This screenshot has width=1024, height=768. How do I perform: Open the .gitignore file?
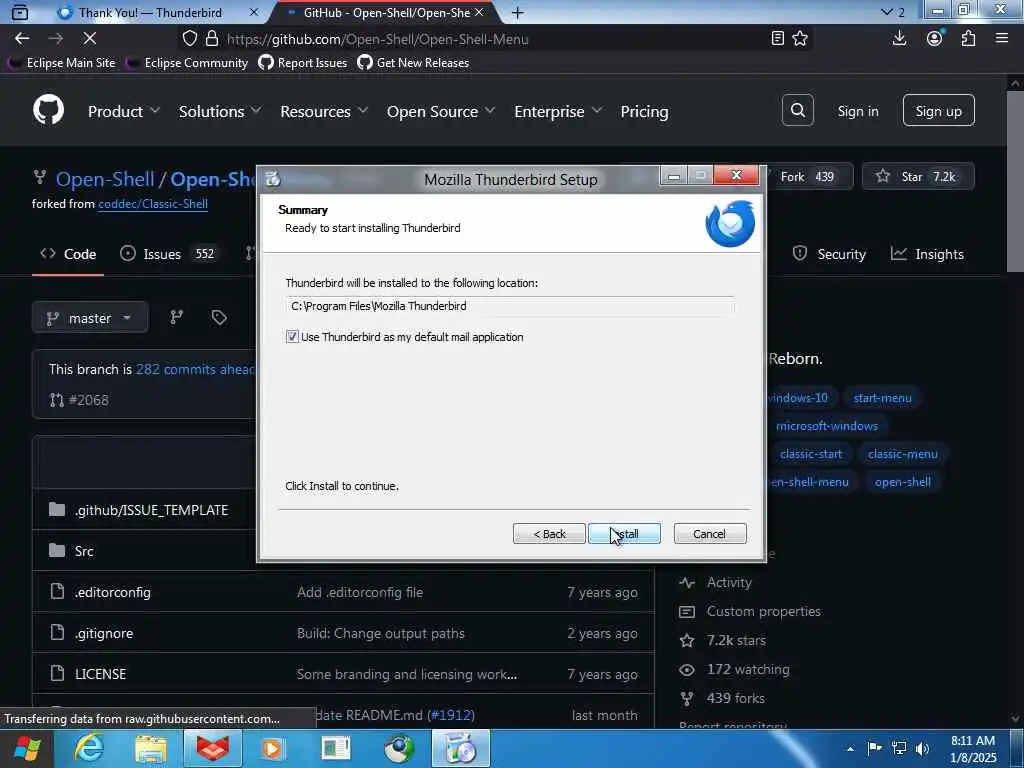(x=104, y=633)
